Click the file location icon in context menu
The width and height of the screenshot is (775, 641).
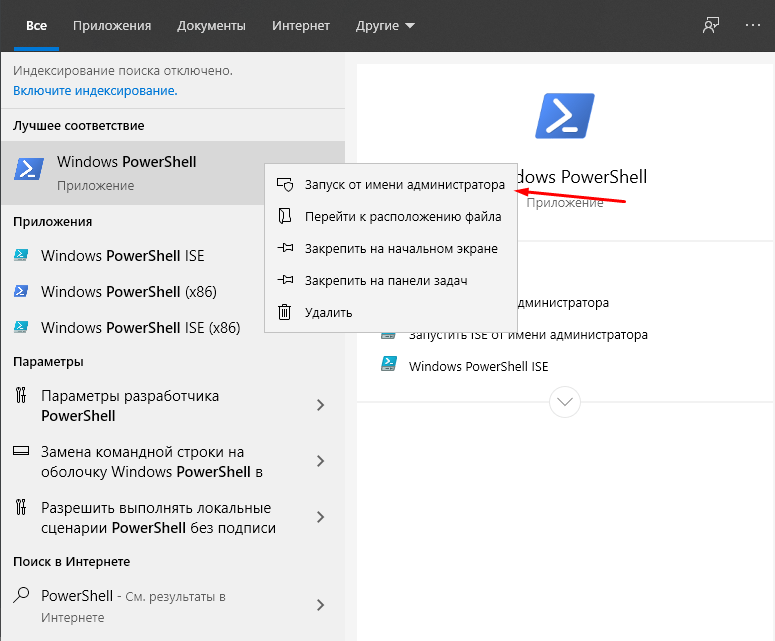[x=285, y=216]
